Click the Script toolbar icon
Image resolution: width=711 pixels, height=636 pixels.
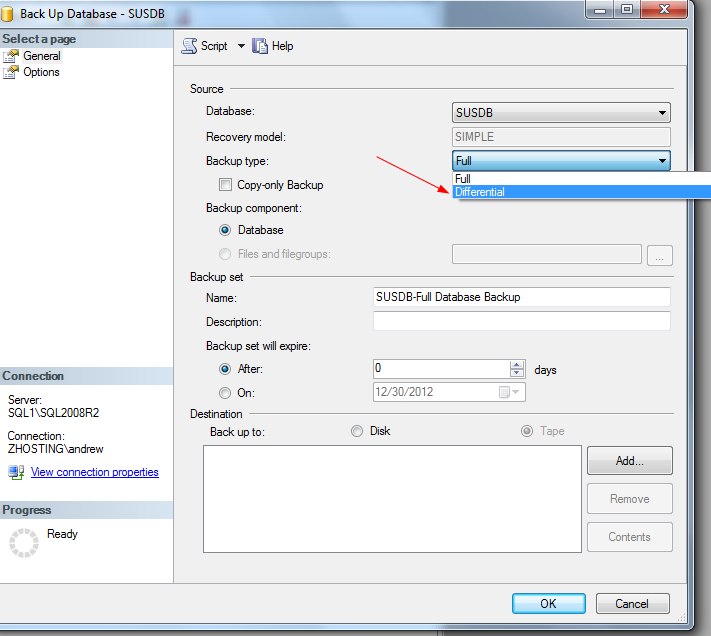point(189,46)
